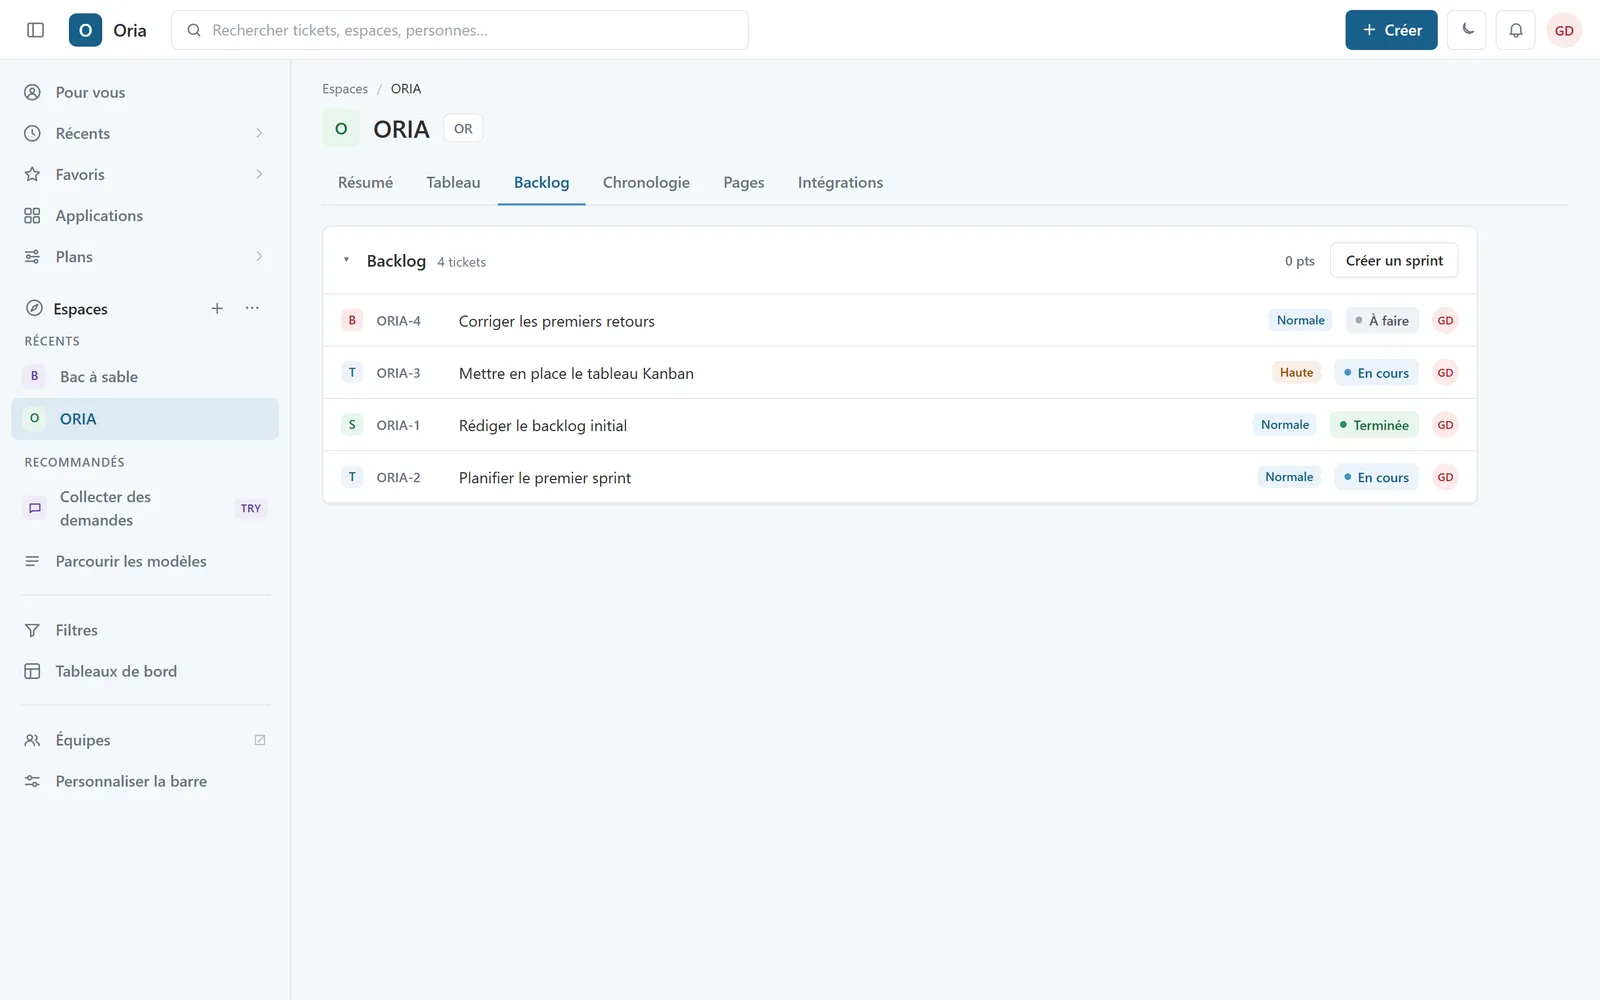Viewport: 1600px width, 1000px height.
Task: Open Personnaliser la barre settings
Action: tap(146, 781)
